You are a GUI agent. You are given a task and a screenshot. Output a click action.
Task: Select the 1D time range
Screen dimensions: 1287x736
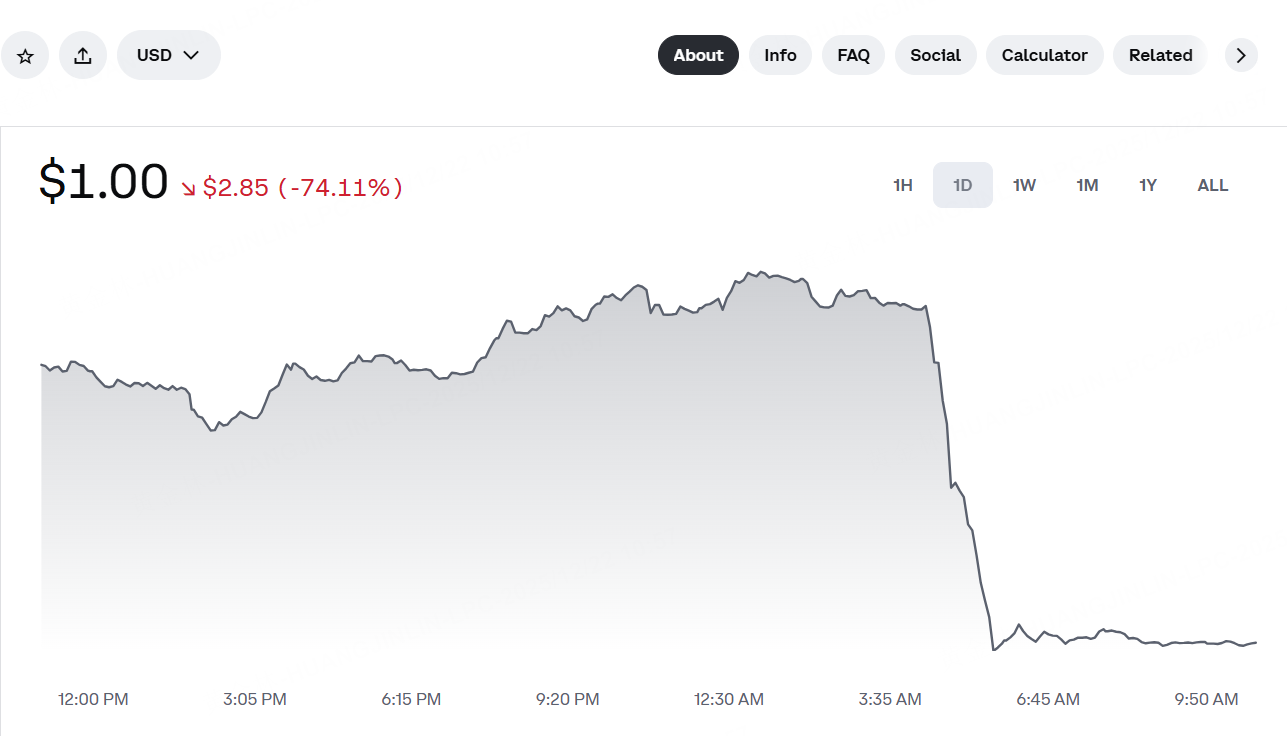[x=963, y=185]
